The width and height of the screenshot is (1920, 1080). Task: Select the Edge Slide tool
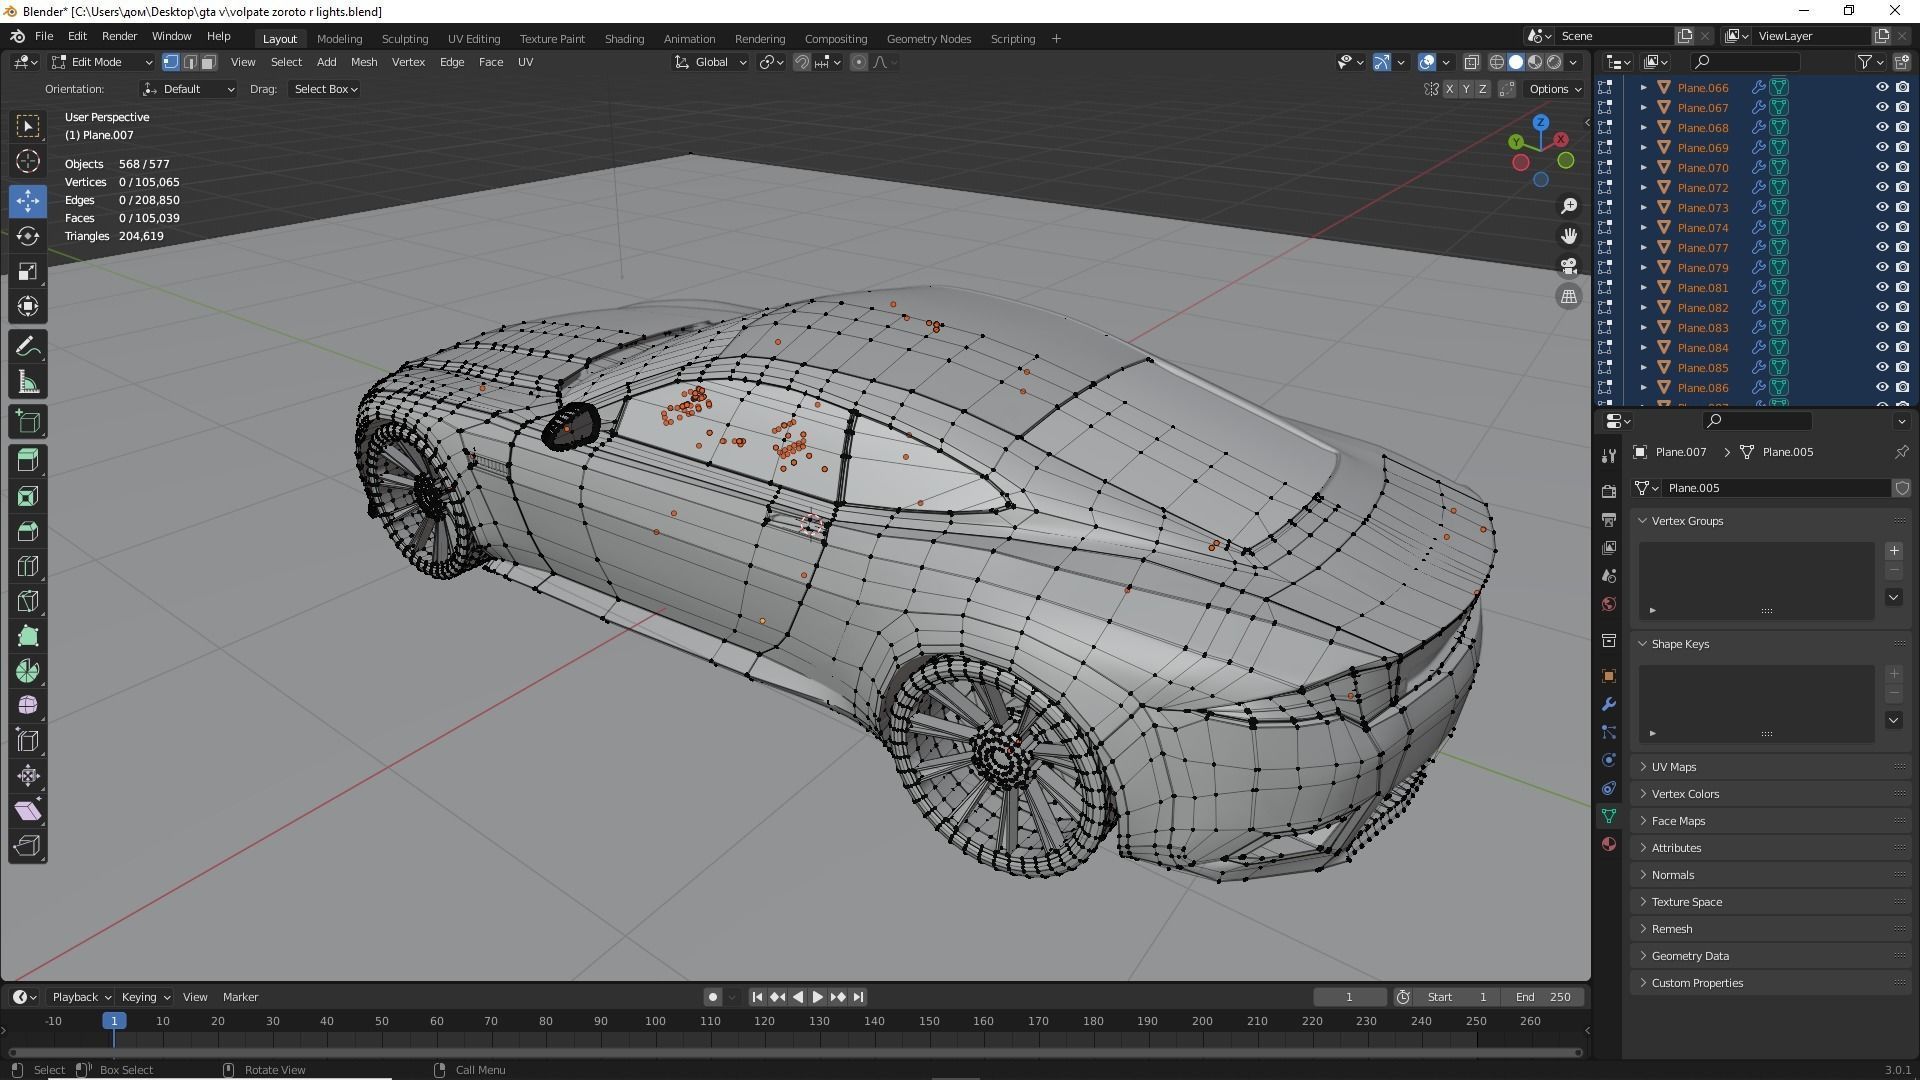point(28,741)
